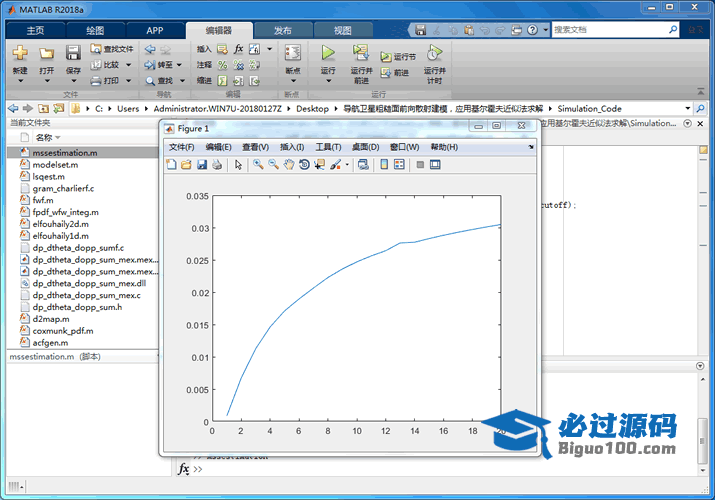The image size is (715, 500).
Task: Open the brush tool color dropdown
Action: point(347,165)
